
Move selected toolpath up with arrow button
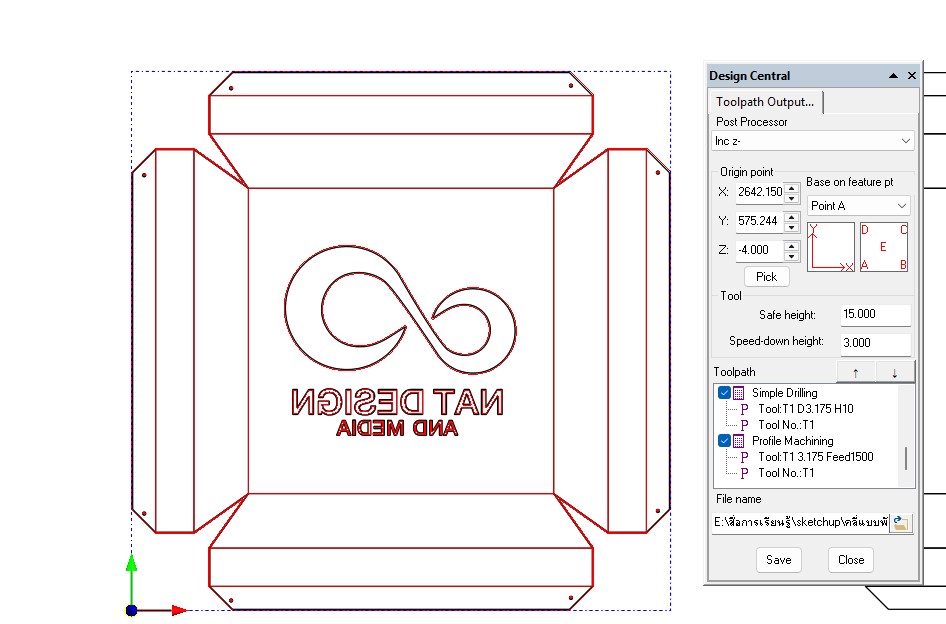click(x=855, y=373)
